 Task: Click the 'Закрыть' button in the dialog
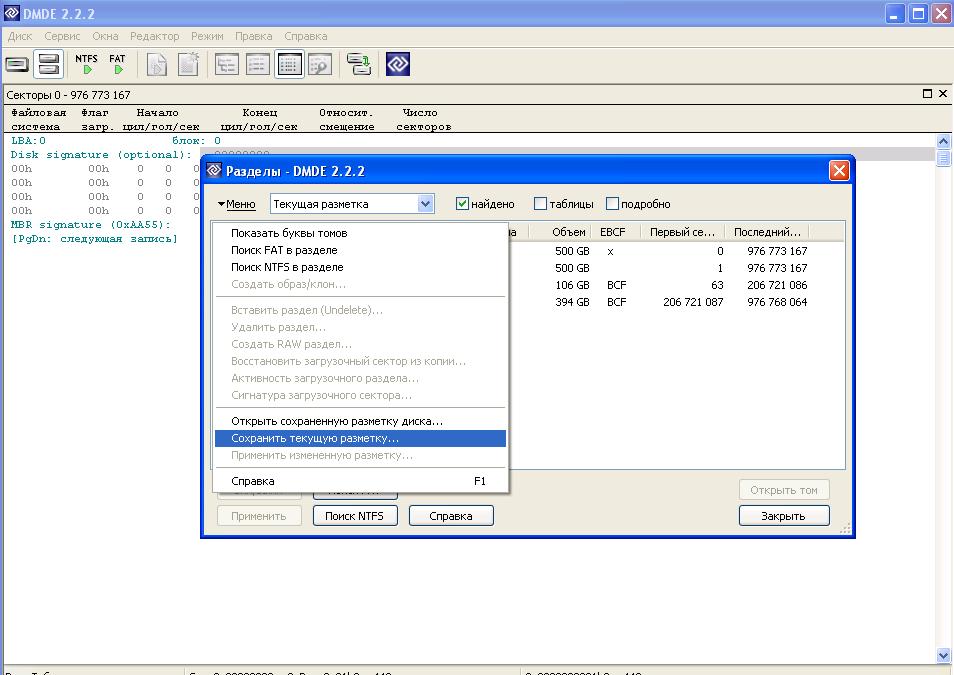coord(784,516)
